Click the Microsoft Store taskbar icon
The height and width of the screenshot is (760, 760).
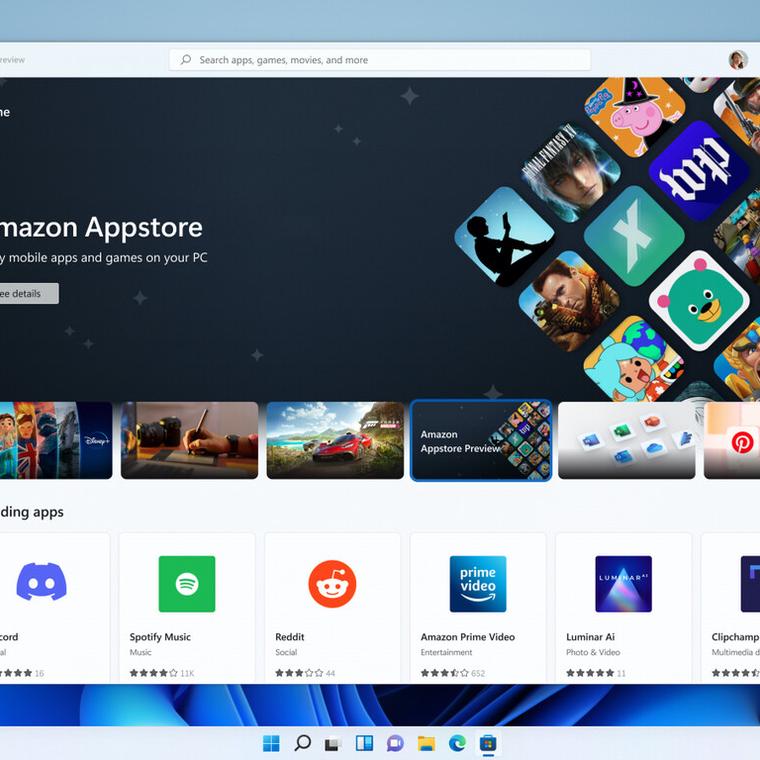488,743
